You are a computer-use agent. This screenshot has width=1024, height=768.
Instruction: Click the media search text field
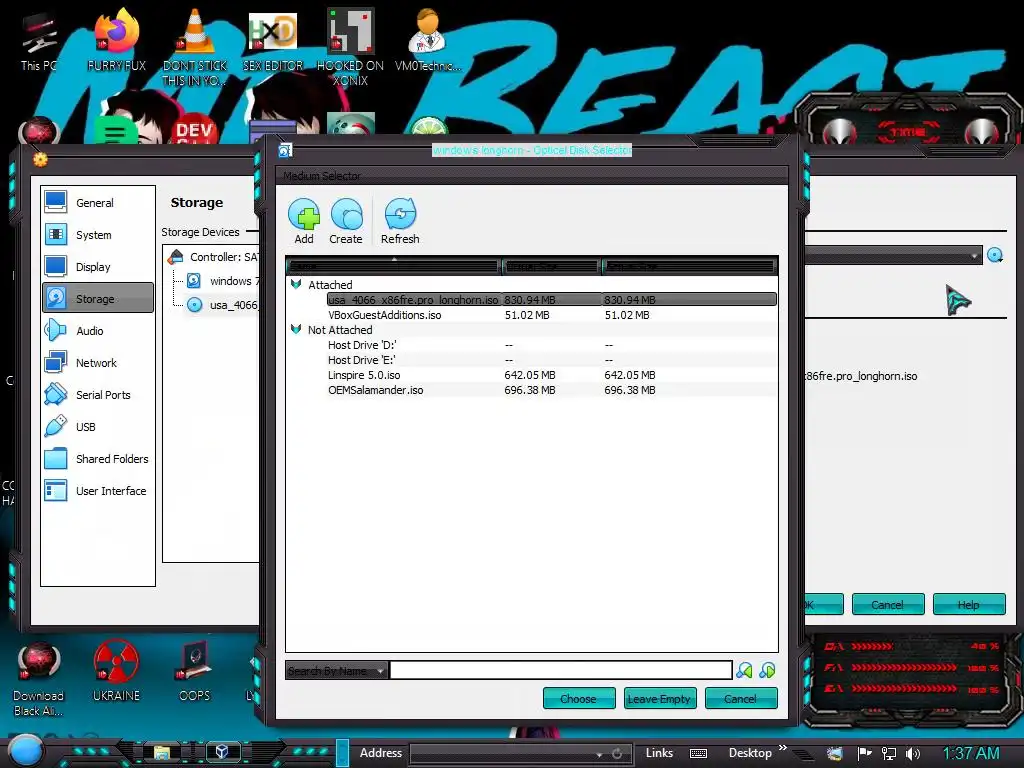[560, 671]
